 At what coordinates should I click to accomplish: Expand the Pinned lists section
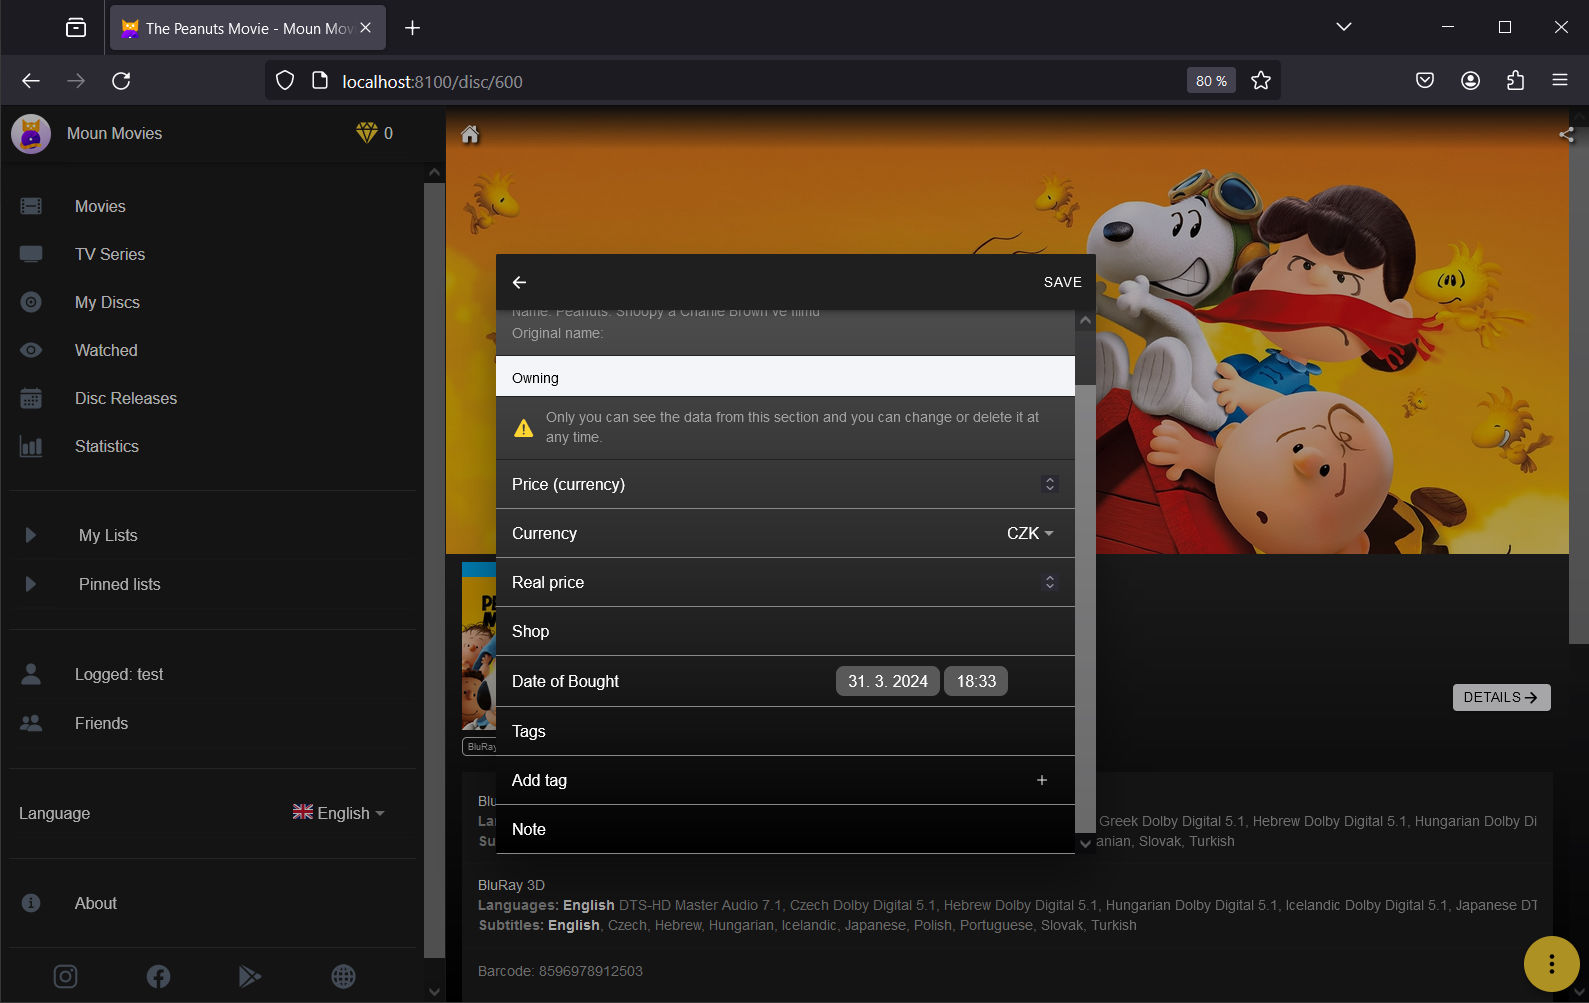31,584
